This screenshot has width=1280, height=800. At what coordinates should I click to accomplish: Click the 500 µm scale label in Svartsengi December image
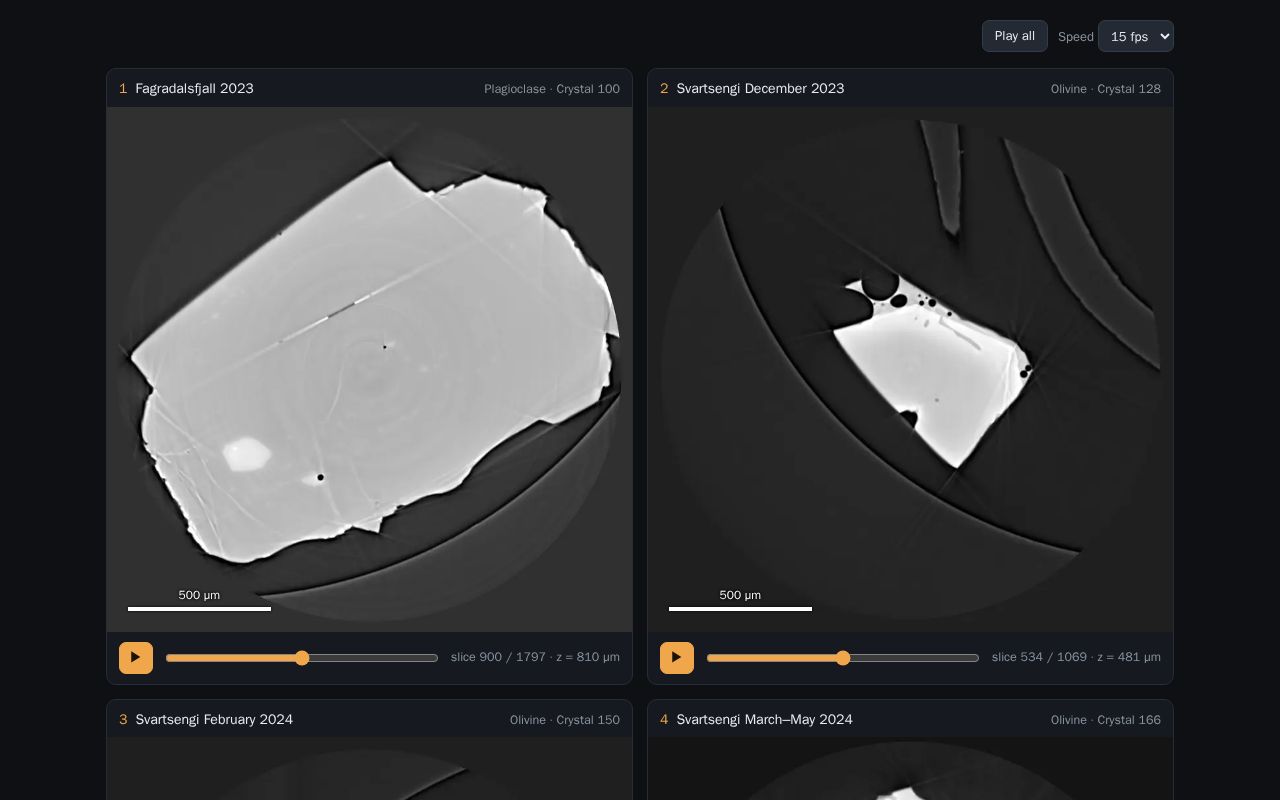(x=740, y=595)
